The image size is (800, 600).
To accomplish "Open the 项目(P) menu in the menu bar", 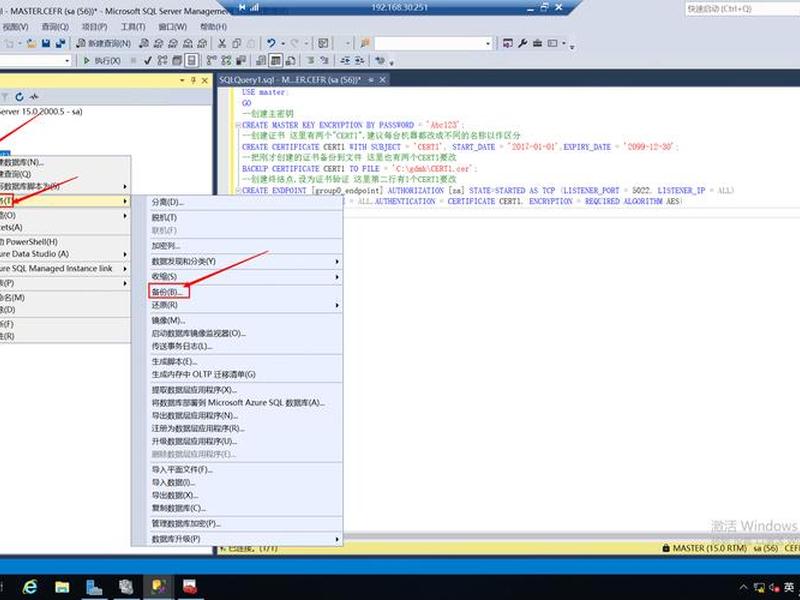I will tap(94, 27).
